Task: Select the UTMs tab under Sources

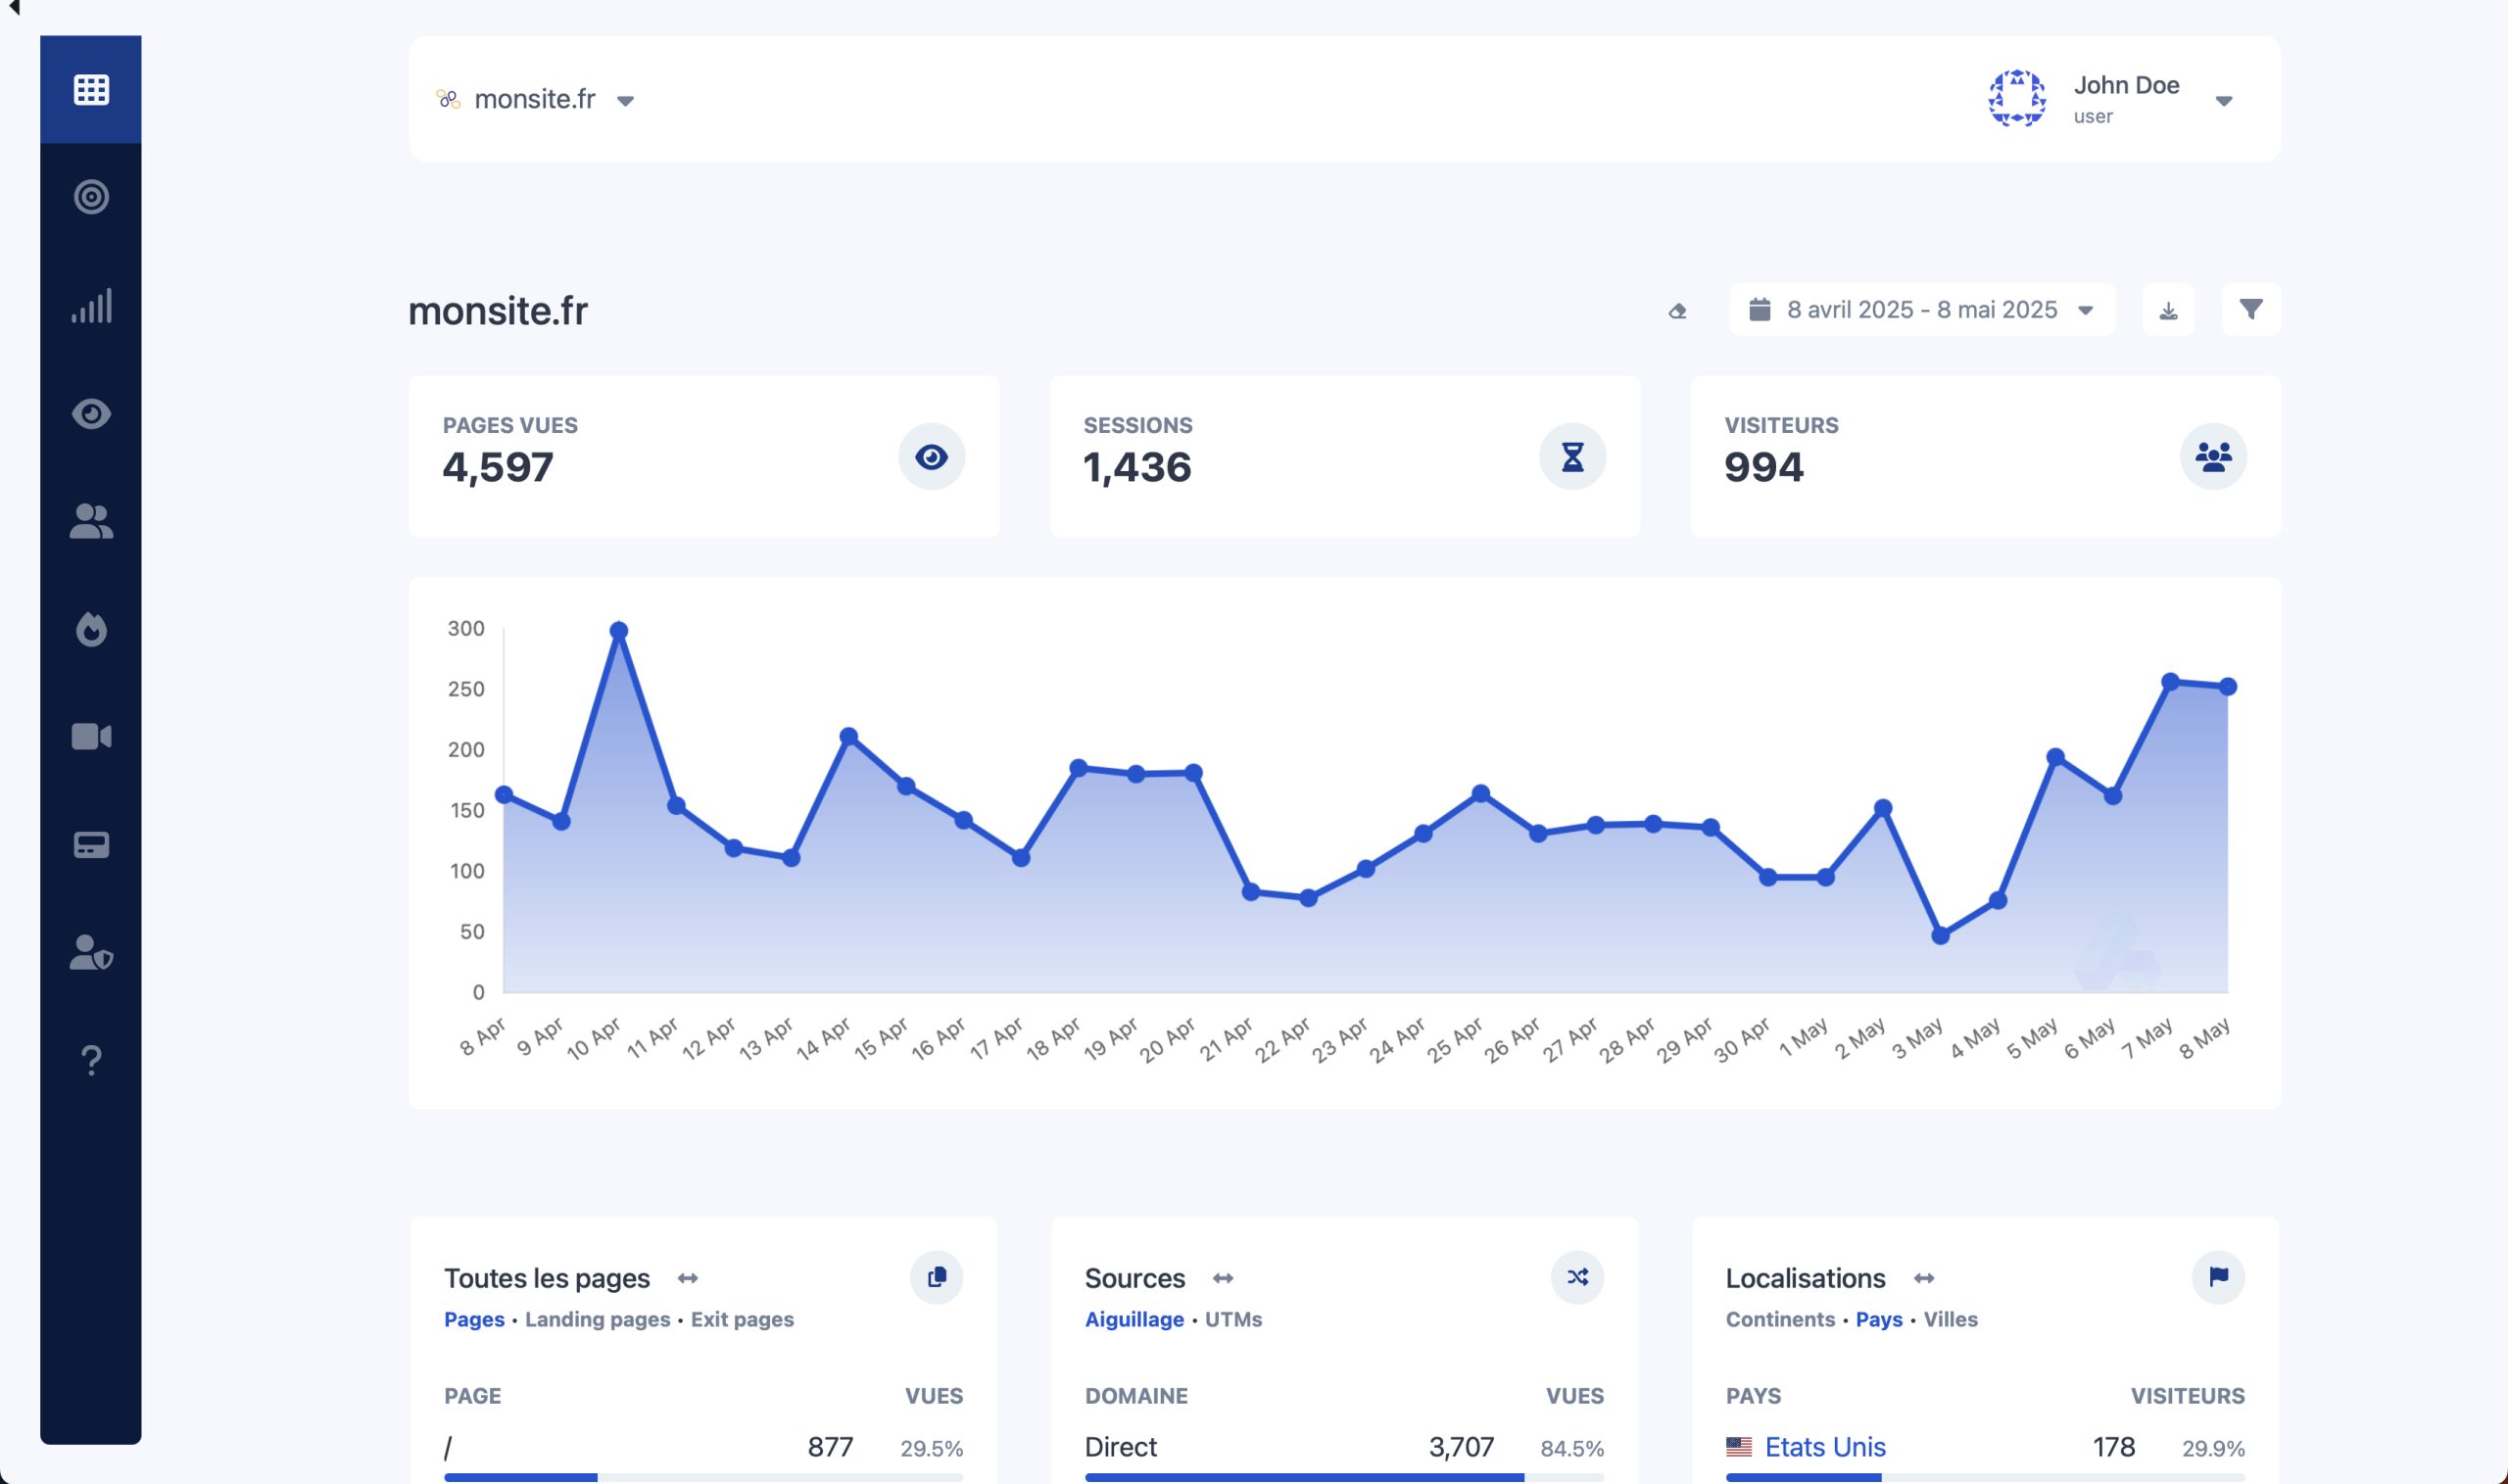Action: point(1233,1319)
